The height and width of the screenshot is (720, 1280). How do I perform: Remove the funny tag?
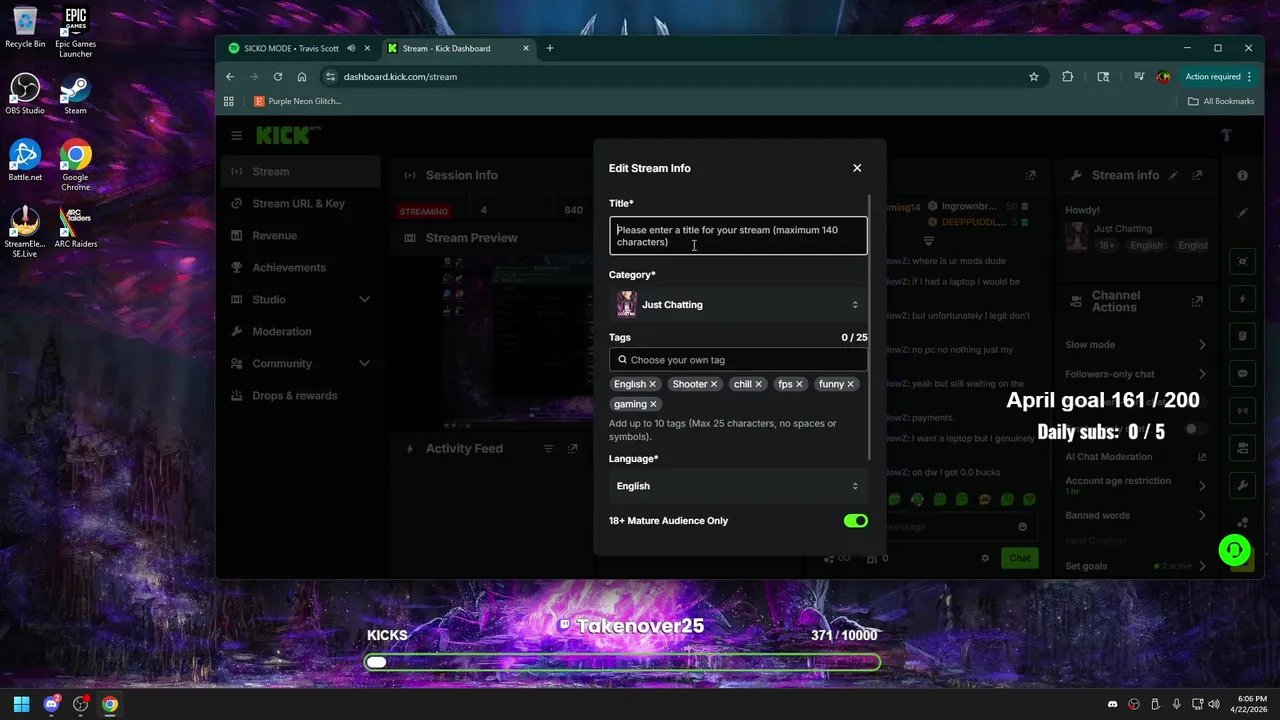(x=851, y=384)
